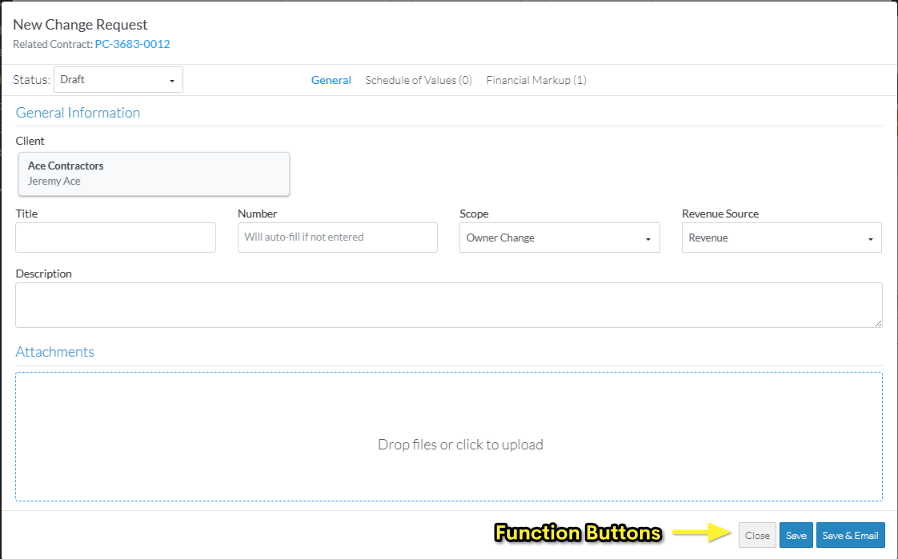Grab the Description box resize handle
Viewport: 898px width, 559px height.
[x=878, y=324]
